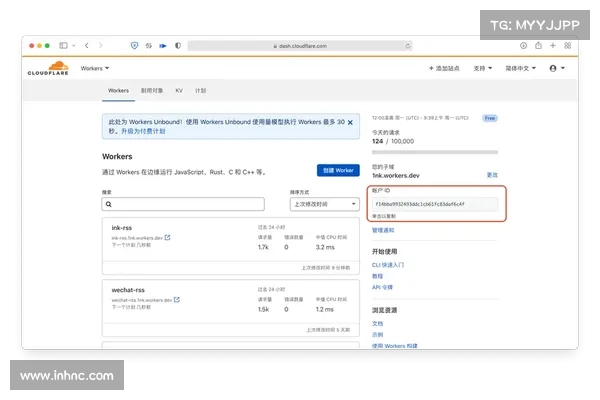Click the Safari share icon

click(537, 45)
